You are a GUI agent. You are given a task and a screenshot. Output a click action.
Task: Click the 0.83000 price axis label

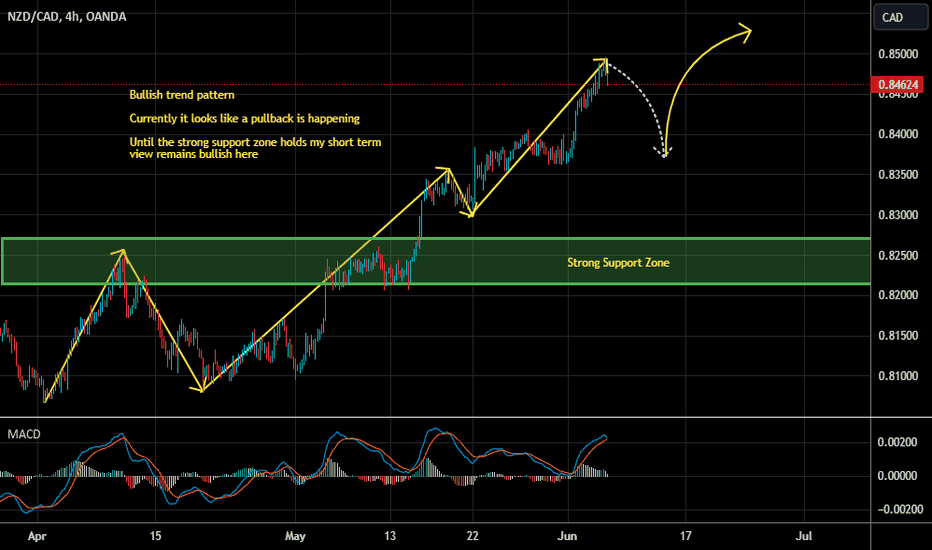point(898,215)
